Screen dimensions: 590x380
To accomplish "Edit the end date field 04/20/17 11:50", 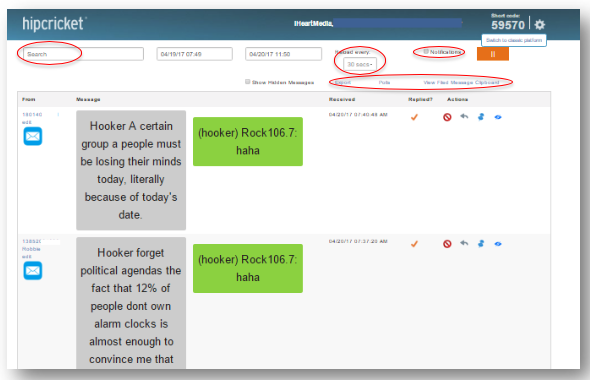I will (283, 54).
